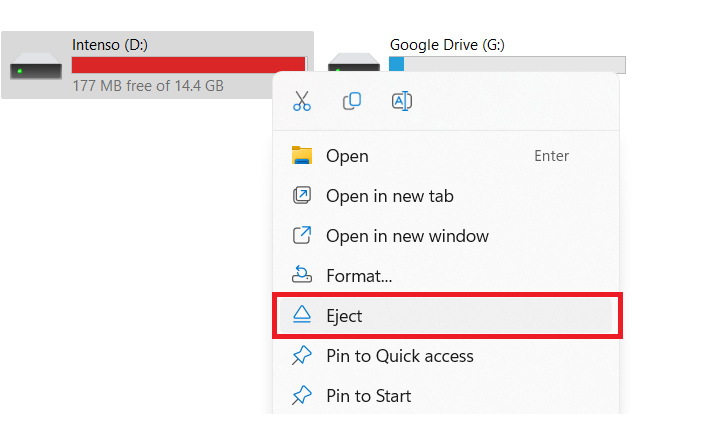This screenshot has height=423, width=728.
Task: Click the red Intenso storage usage bar
Action: pos(188,65)
